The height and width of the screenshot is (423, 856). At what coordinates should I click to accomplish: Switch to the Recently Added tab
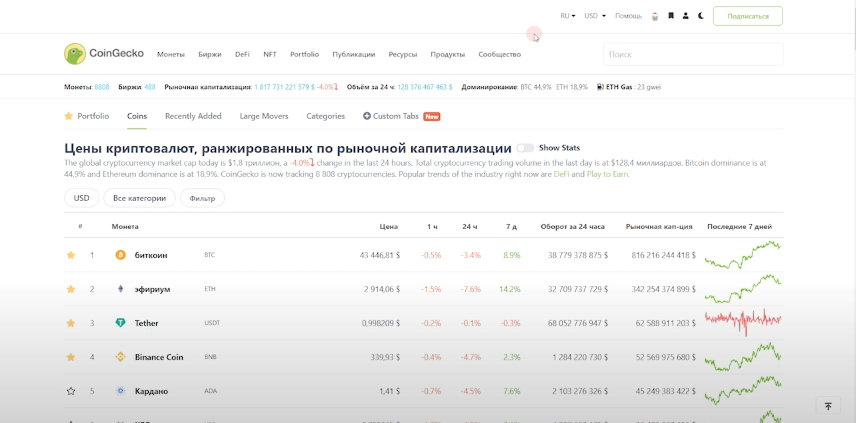pyautogui.click(x=193, y=116)
